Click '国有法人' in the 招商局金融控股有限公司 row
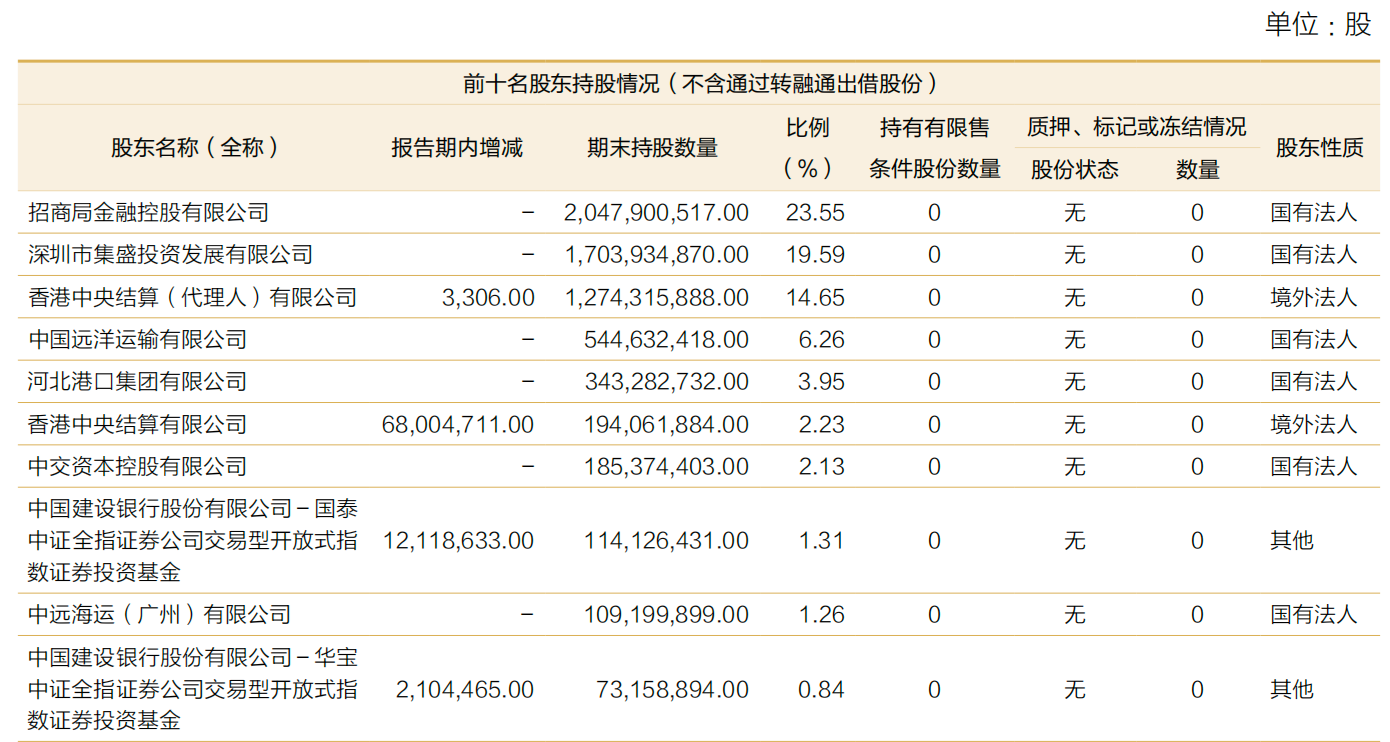The width and height of the screenshot is (1390, 742). 1314,212
